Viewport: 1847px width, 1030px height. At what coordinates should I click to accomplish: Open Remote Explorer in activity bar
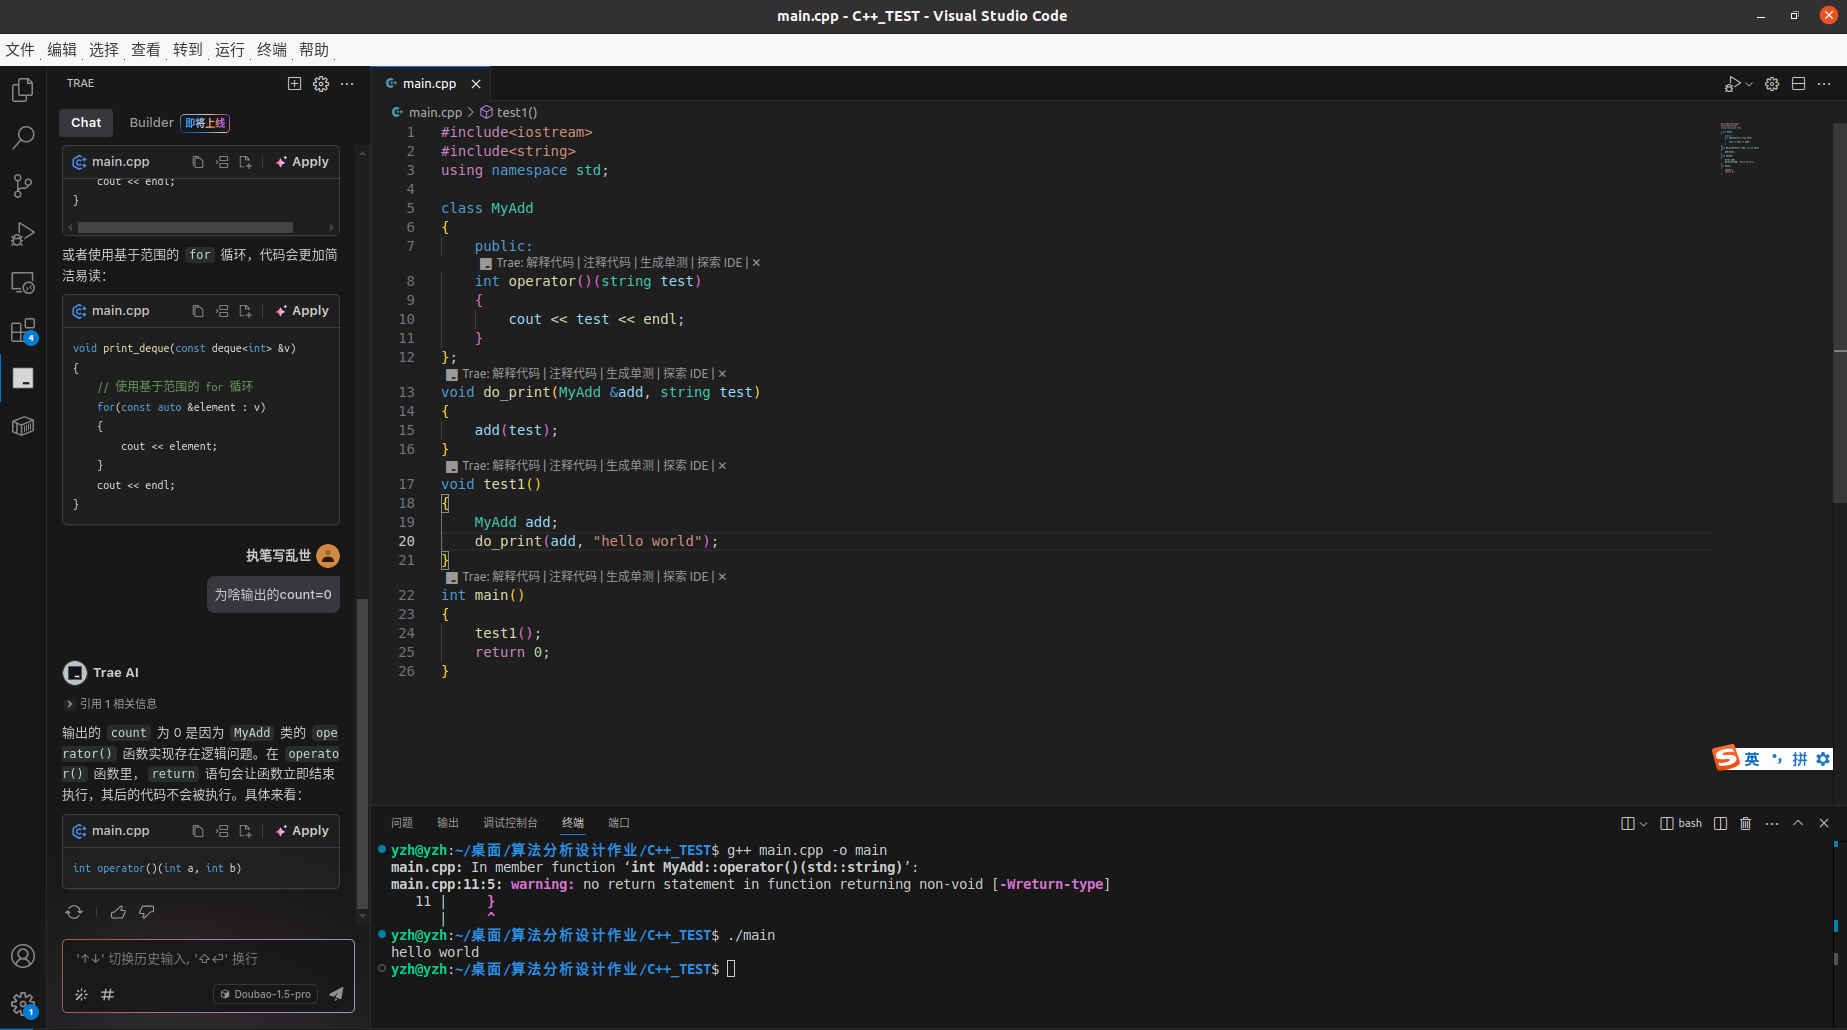click(22, 283)
